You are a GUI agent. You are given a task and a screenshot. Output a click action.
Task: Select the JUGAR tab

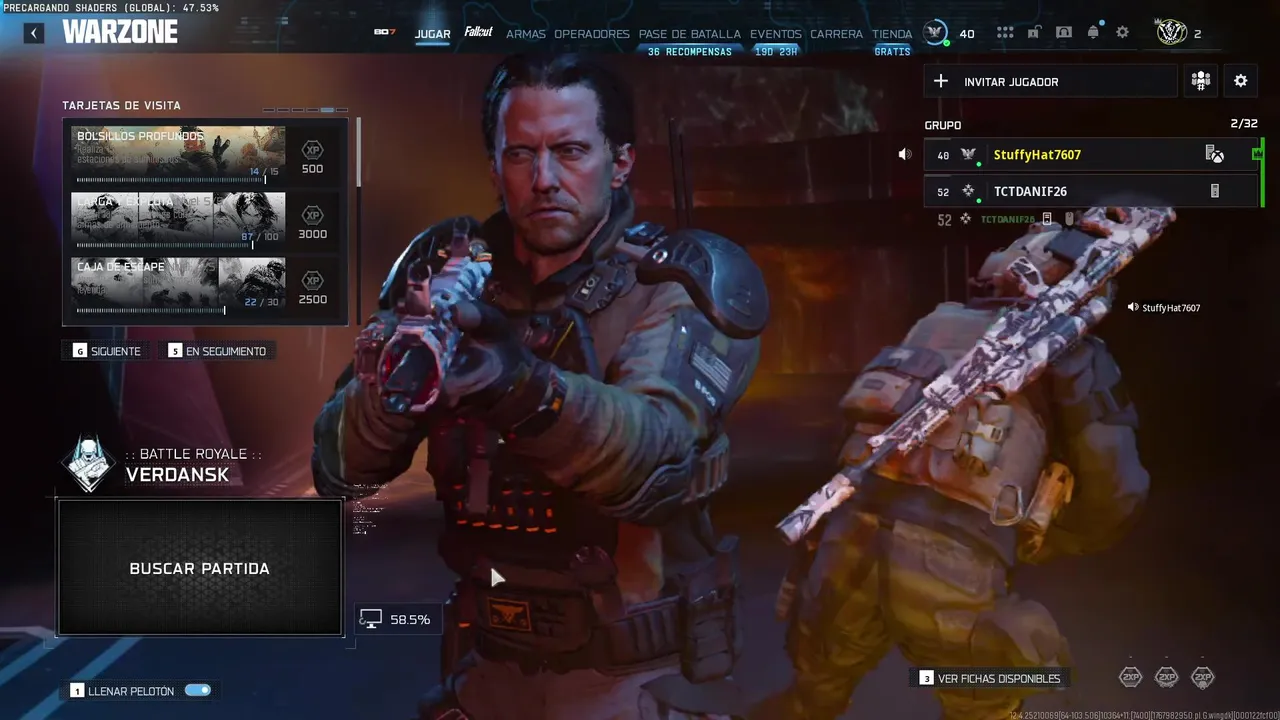point(433,34)
